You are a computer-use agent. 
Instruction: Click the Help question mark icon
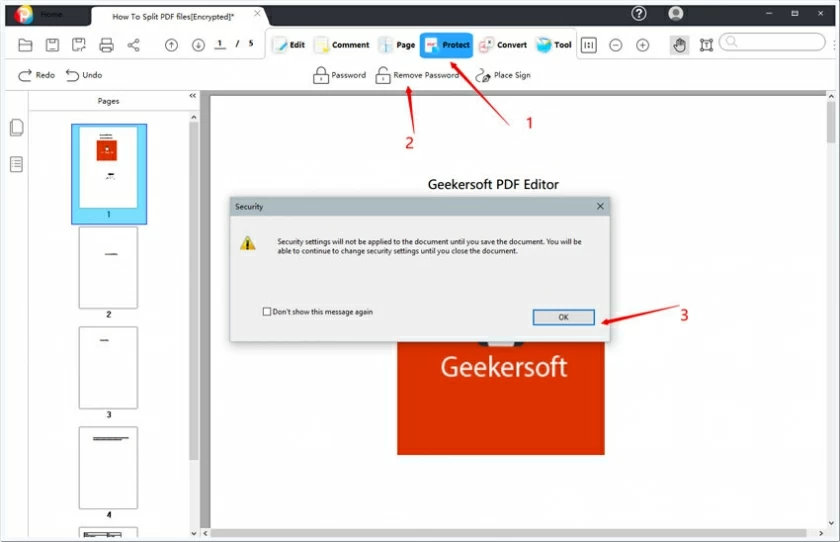(639, 13)
